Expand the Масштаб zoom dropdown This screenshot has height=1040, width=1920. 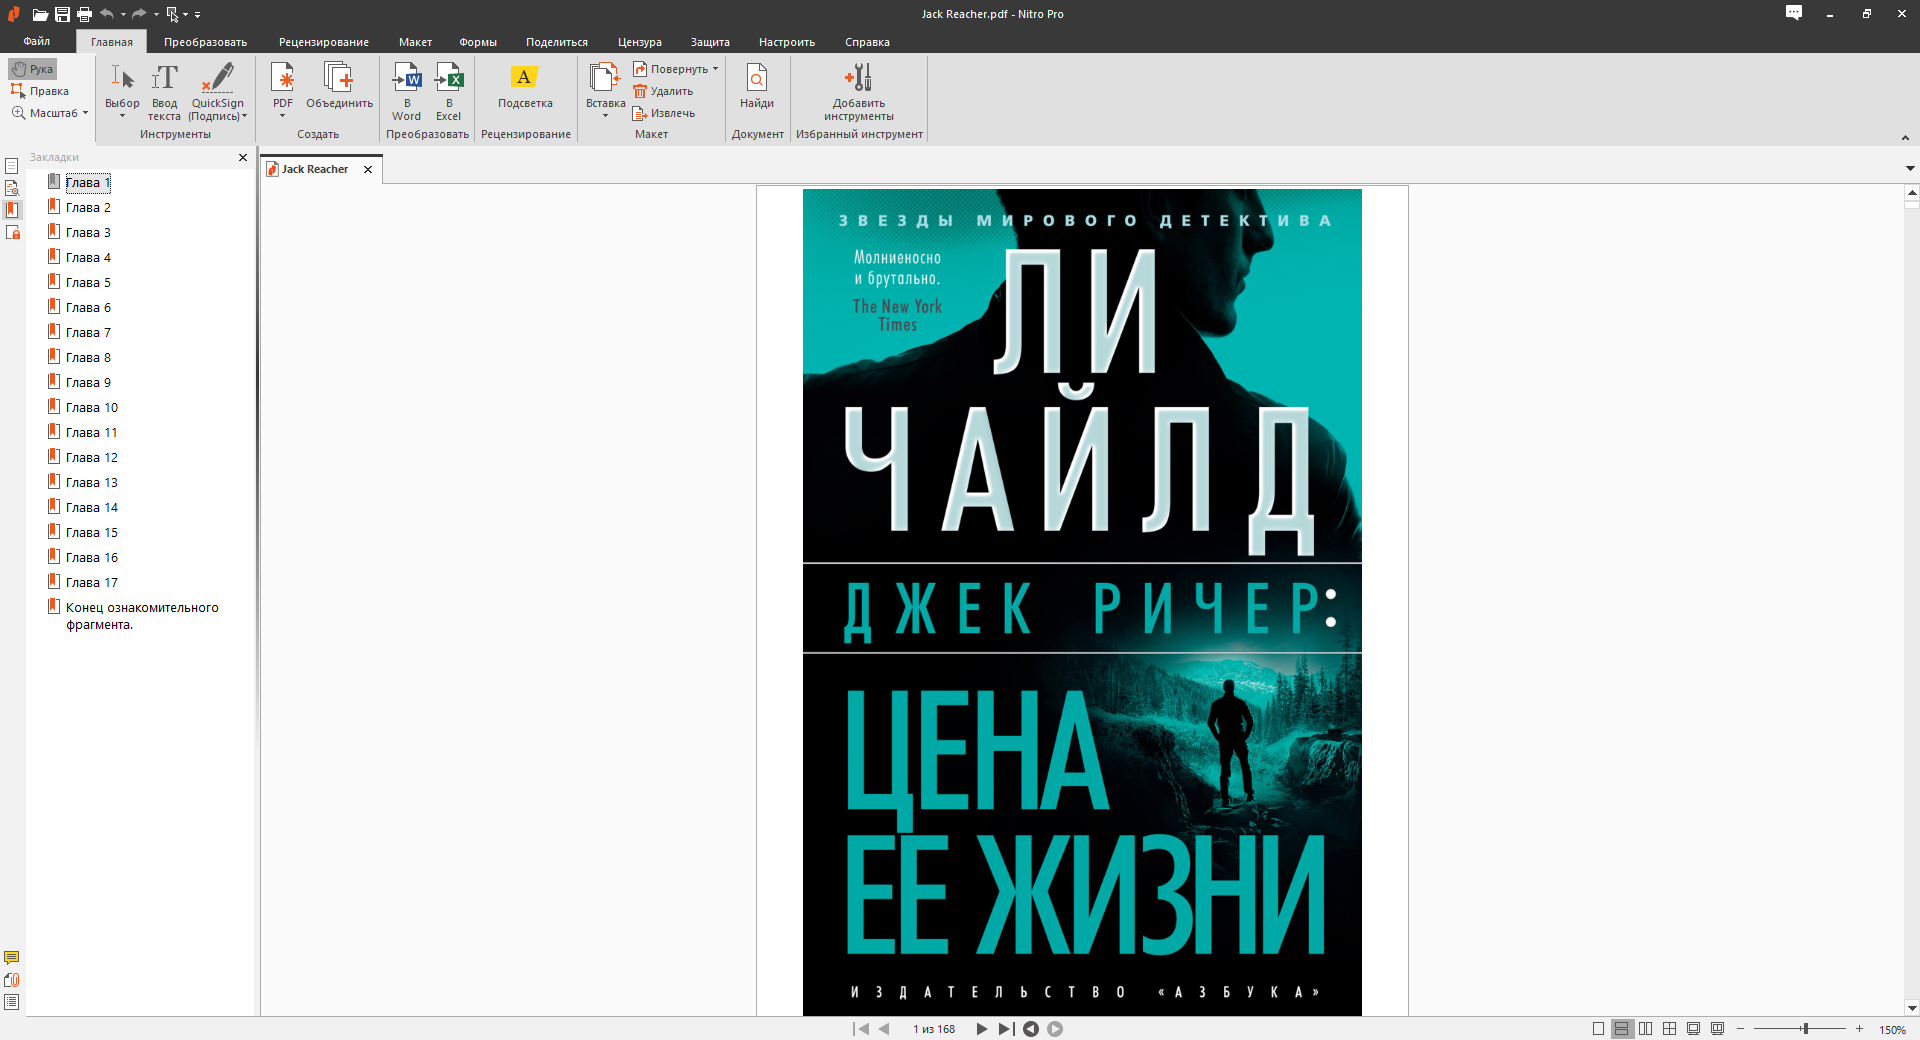point(85,113)
